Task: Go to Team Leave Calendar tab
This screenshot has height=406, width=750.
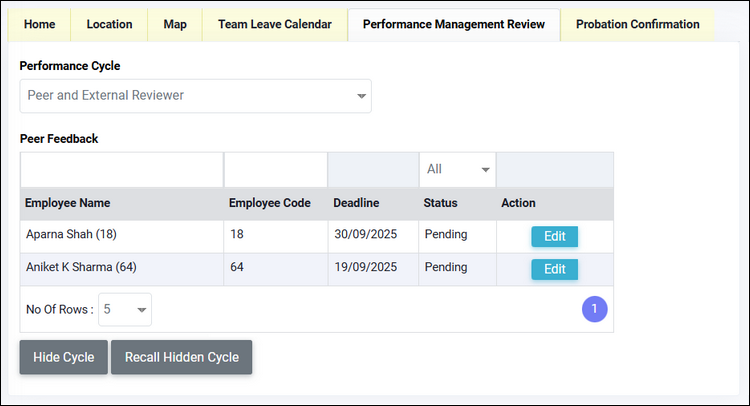Action: coord(274,24)
